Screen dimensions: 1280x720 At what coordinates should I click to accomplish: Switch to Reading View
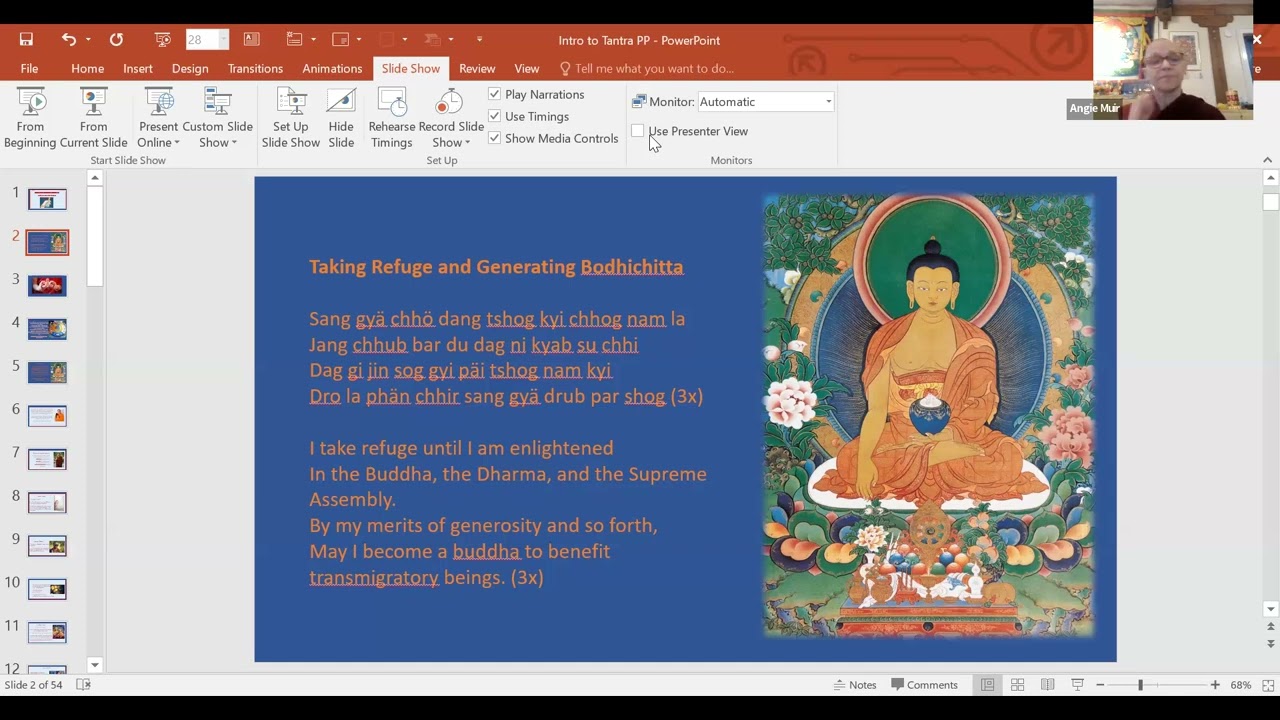pos(1047,685)
